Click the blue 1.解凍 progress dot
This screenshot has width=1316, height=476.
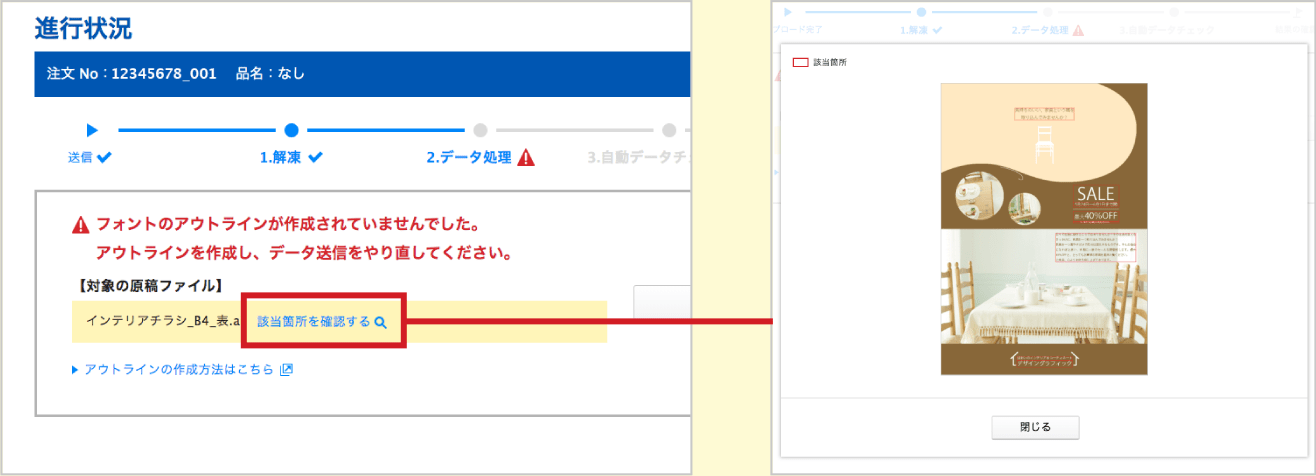coord(291,130)
